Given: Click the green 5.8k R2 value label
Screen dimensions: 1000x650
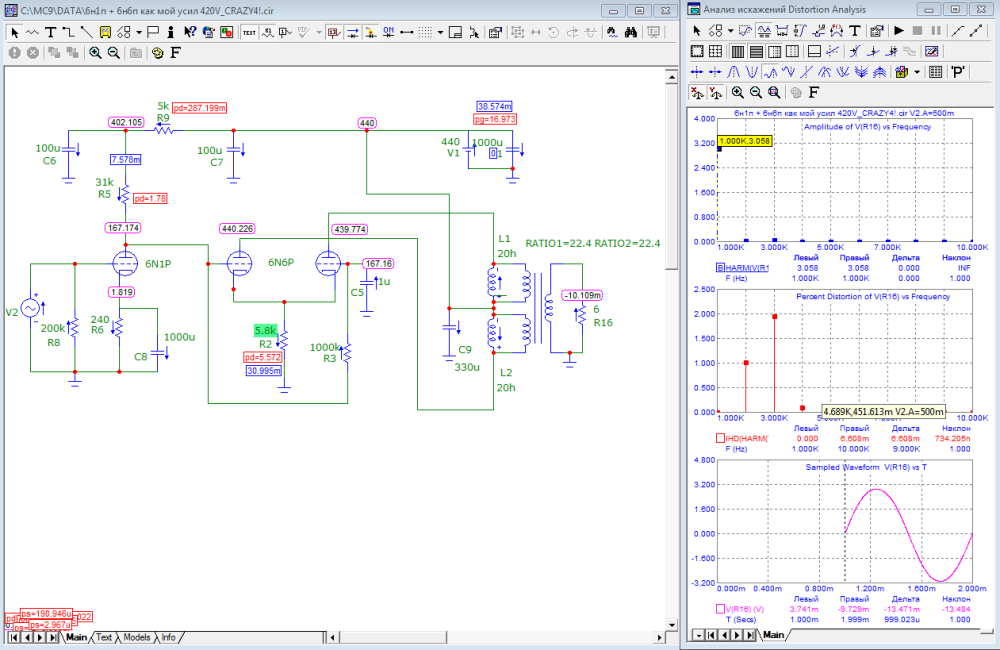Looking at the screenshot, I should (x=265, y=330).
